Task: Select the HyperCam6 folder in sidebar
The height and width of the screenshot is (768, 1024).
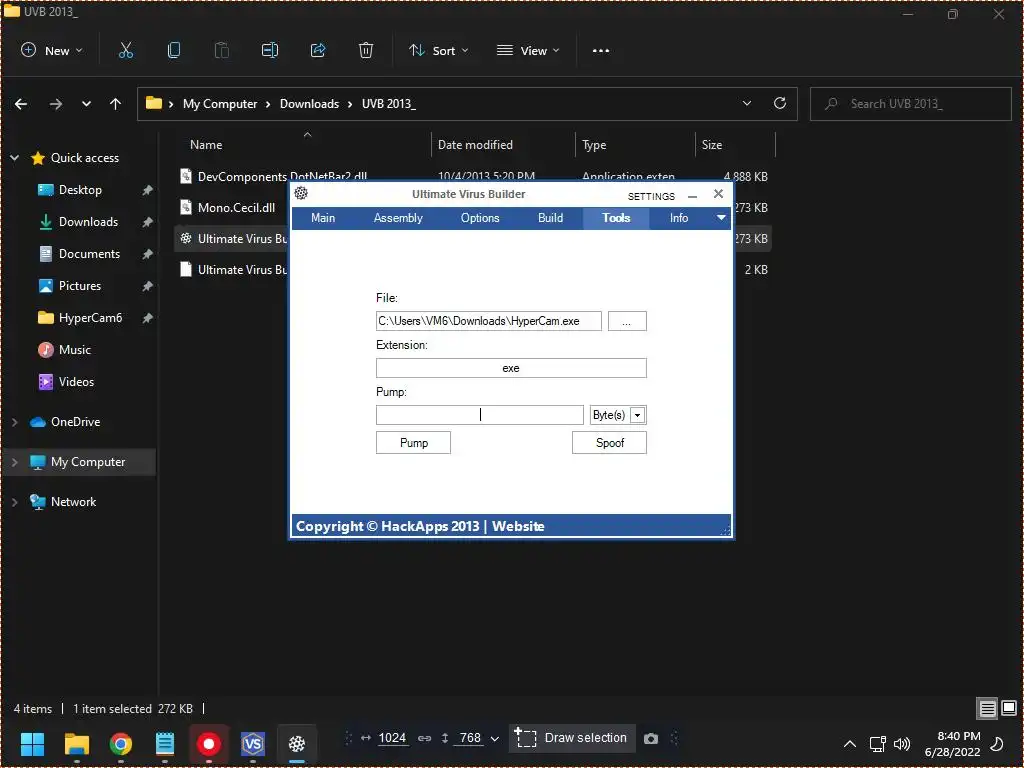Action: [90, 318]
